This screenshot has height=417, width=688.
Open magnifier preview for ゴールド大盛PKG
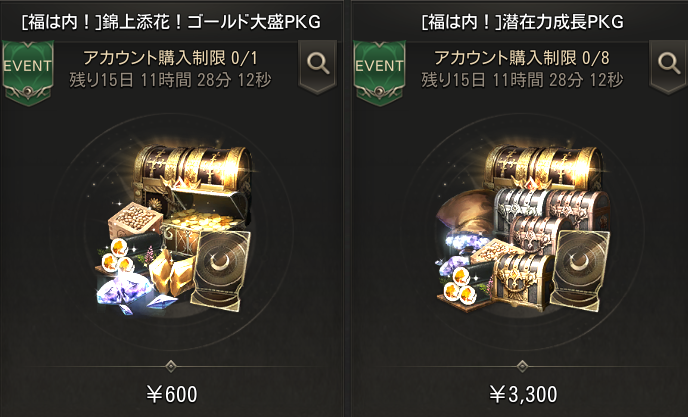(x=318, y=66)
